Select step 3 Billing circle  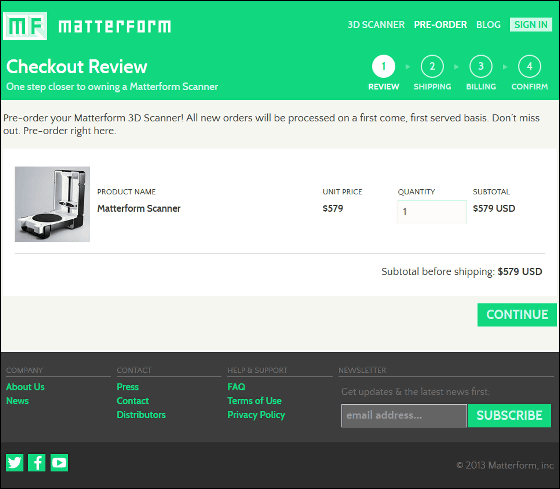(481, 66)
